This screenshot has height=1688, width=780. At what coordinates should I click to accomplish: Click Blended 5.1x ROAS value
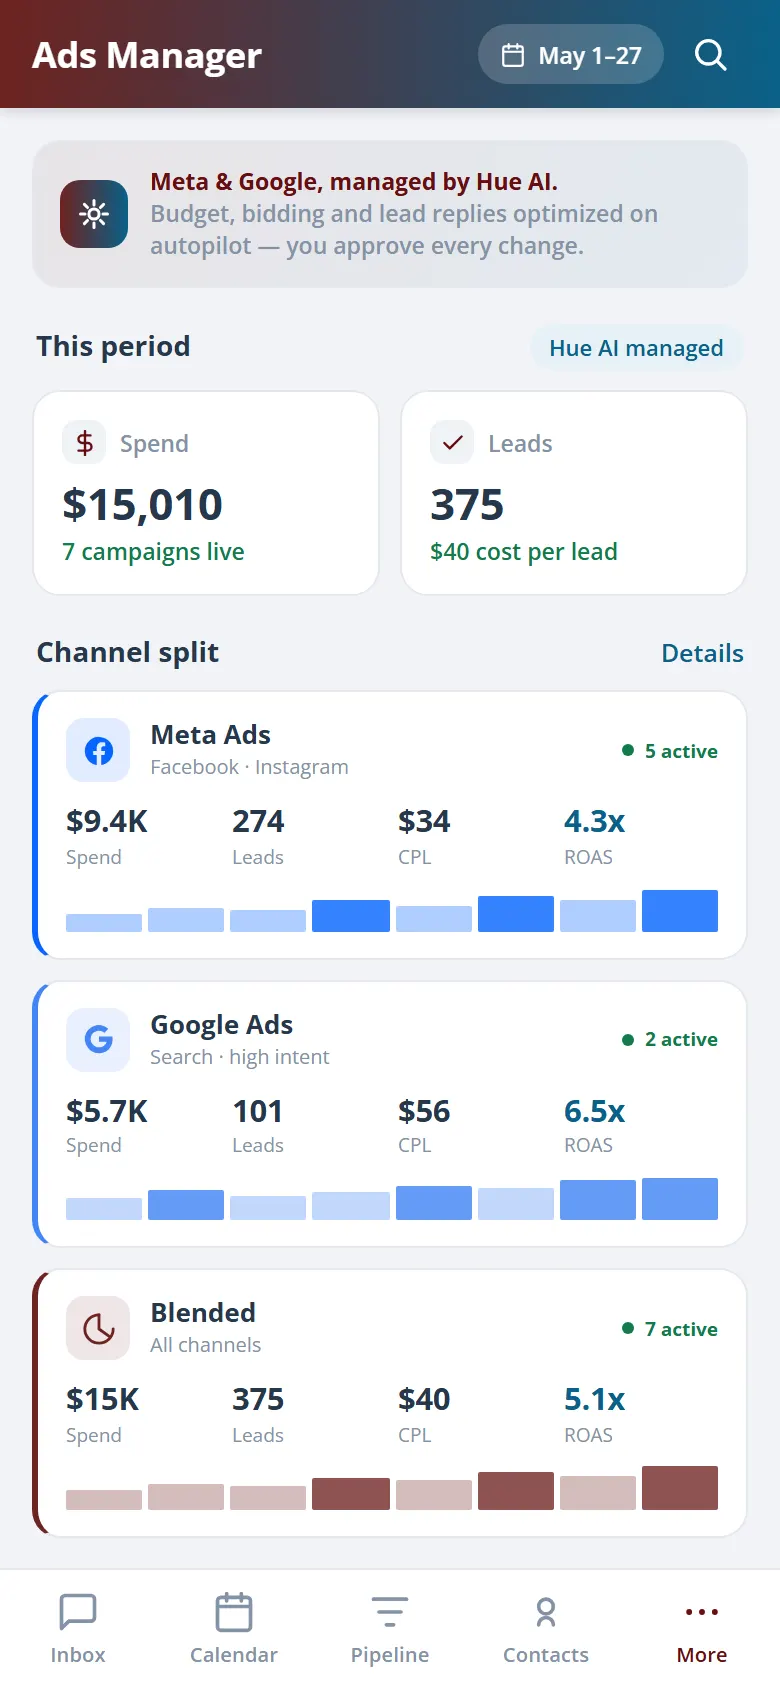click(594, 1400)
